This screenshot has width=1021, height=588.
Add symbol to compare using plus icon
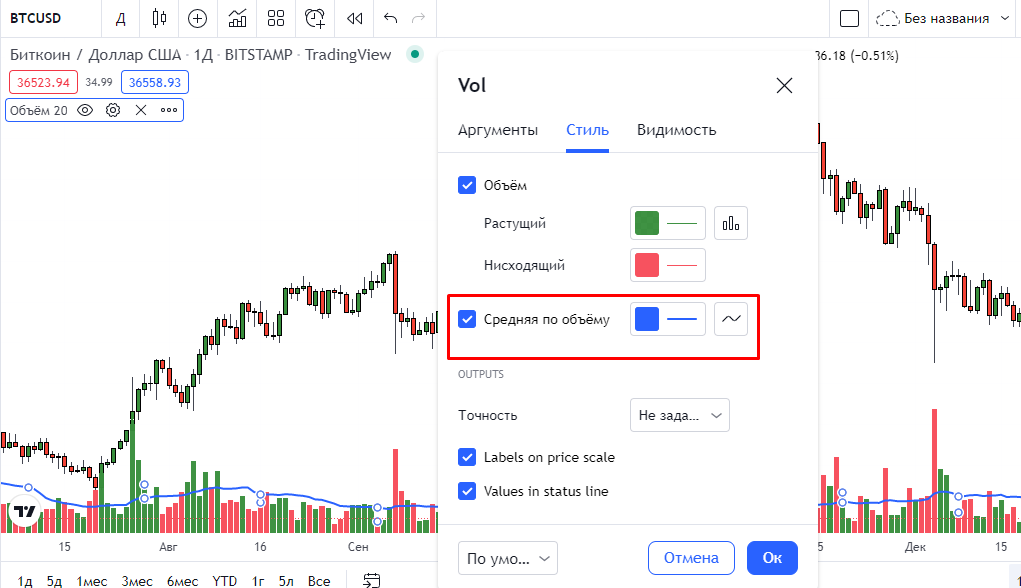click(x=197, y=18)
